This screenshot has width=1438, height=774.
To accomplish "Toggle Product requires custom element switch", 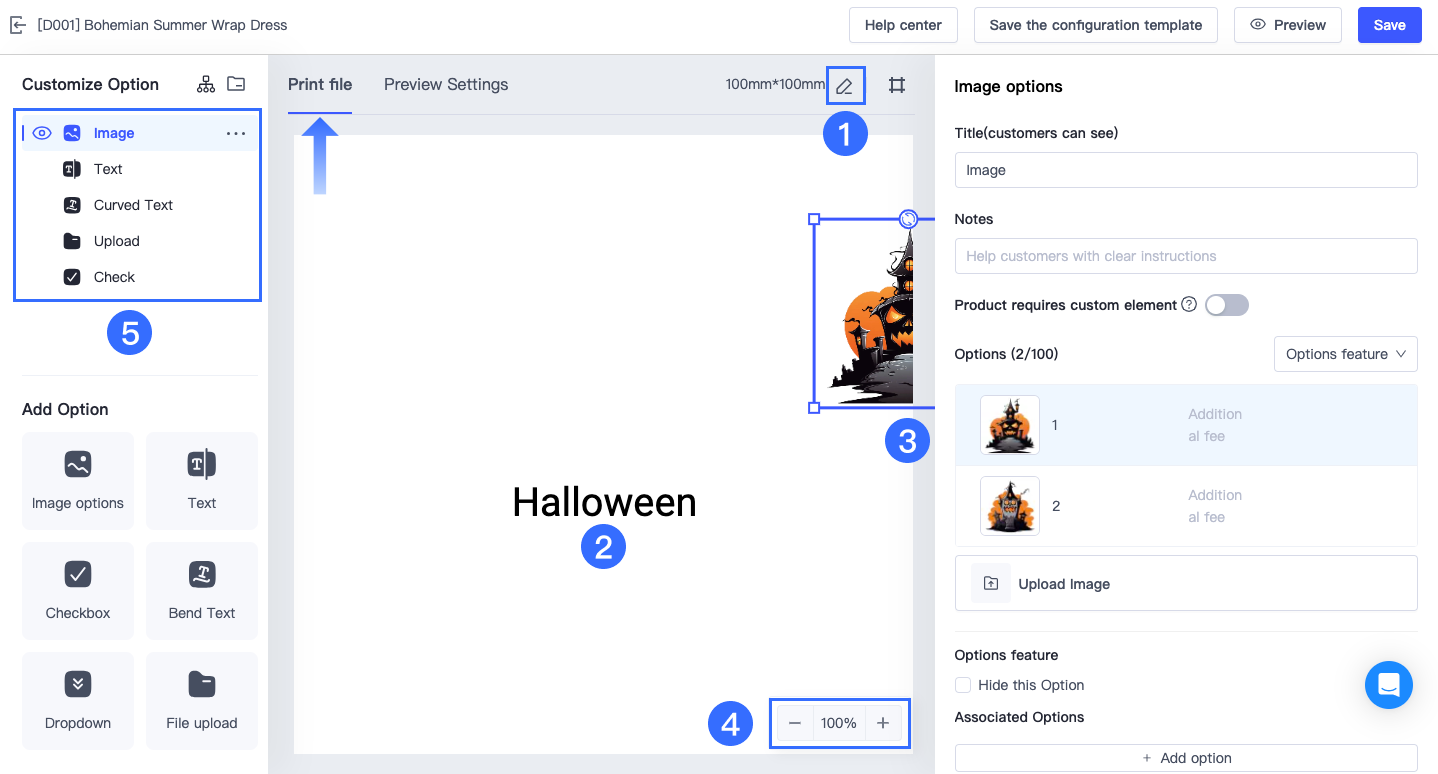I will (1226, 305).
